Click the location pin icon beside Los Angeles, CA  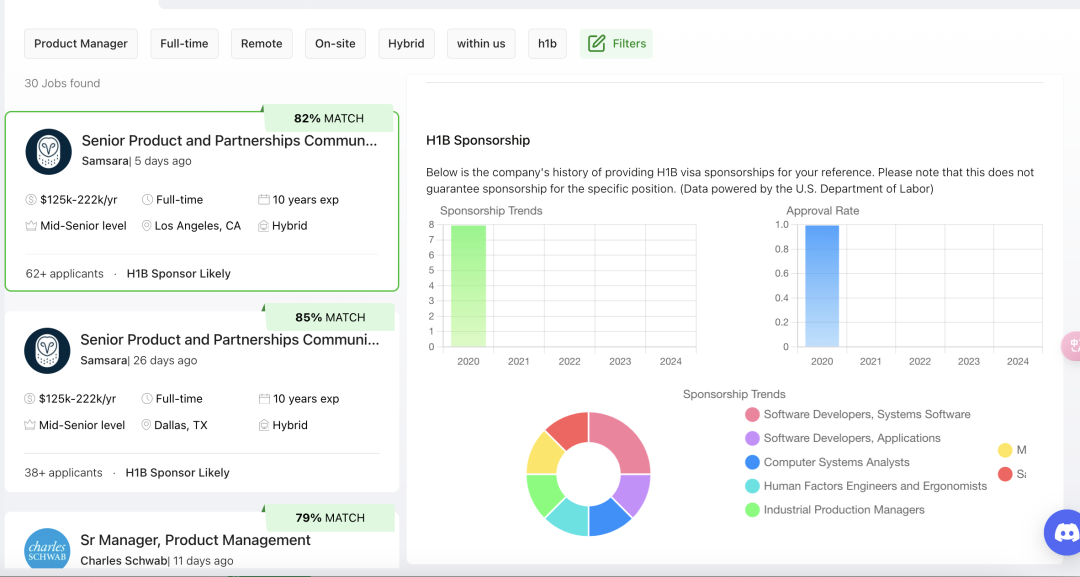click(147, 226)
